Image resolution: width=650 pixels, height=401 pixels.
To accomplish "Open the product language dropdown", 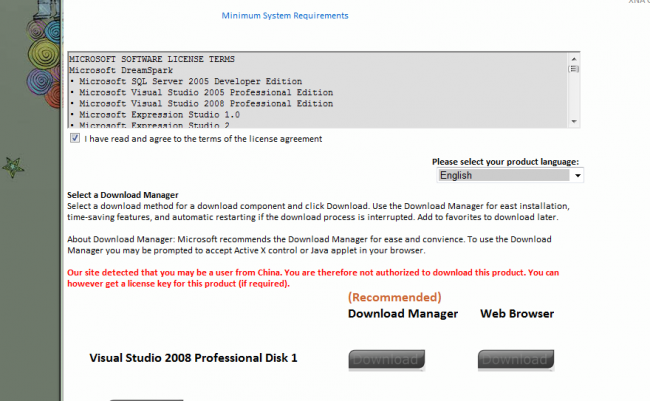I will [x=510, y=175].
